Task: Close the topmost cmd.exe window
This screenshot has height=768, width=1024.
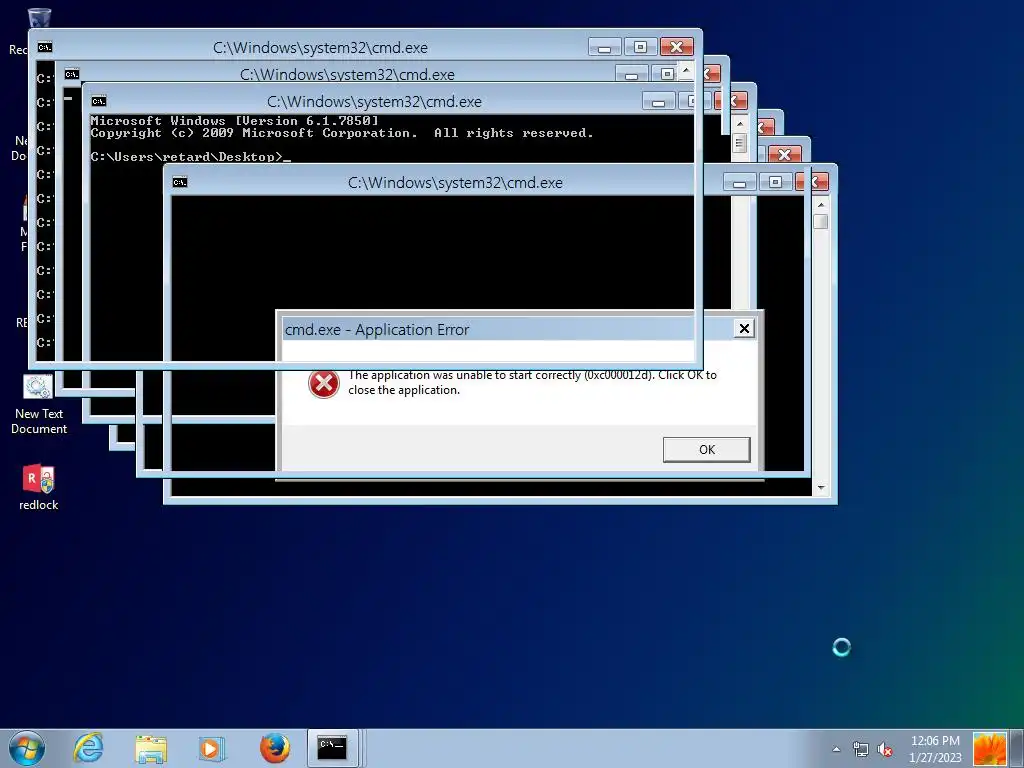Action: click(x=677, y=47)
